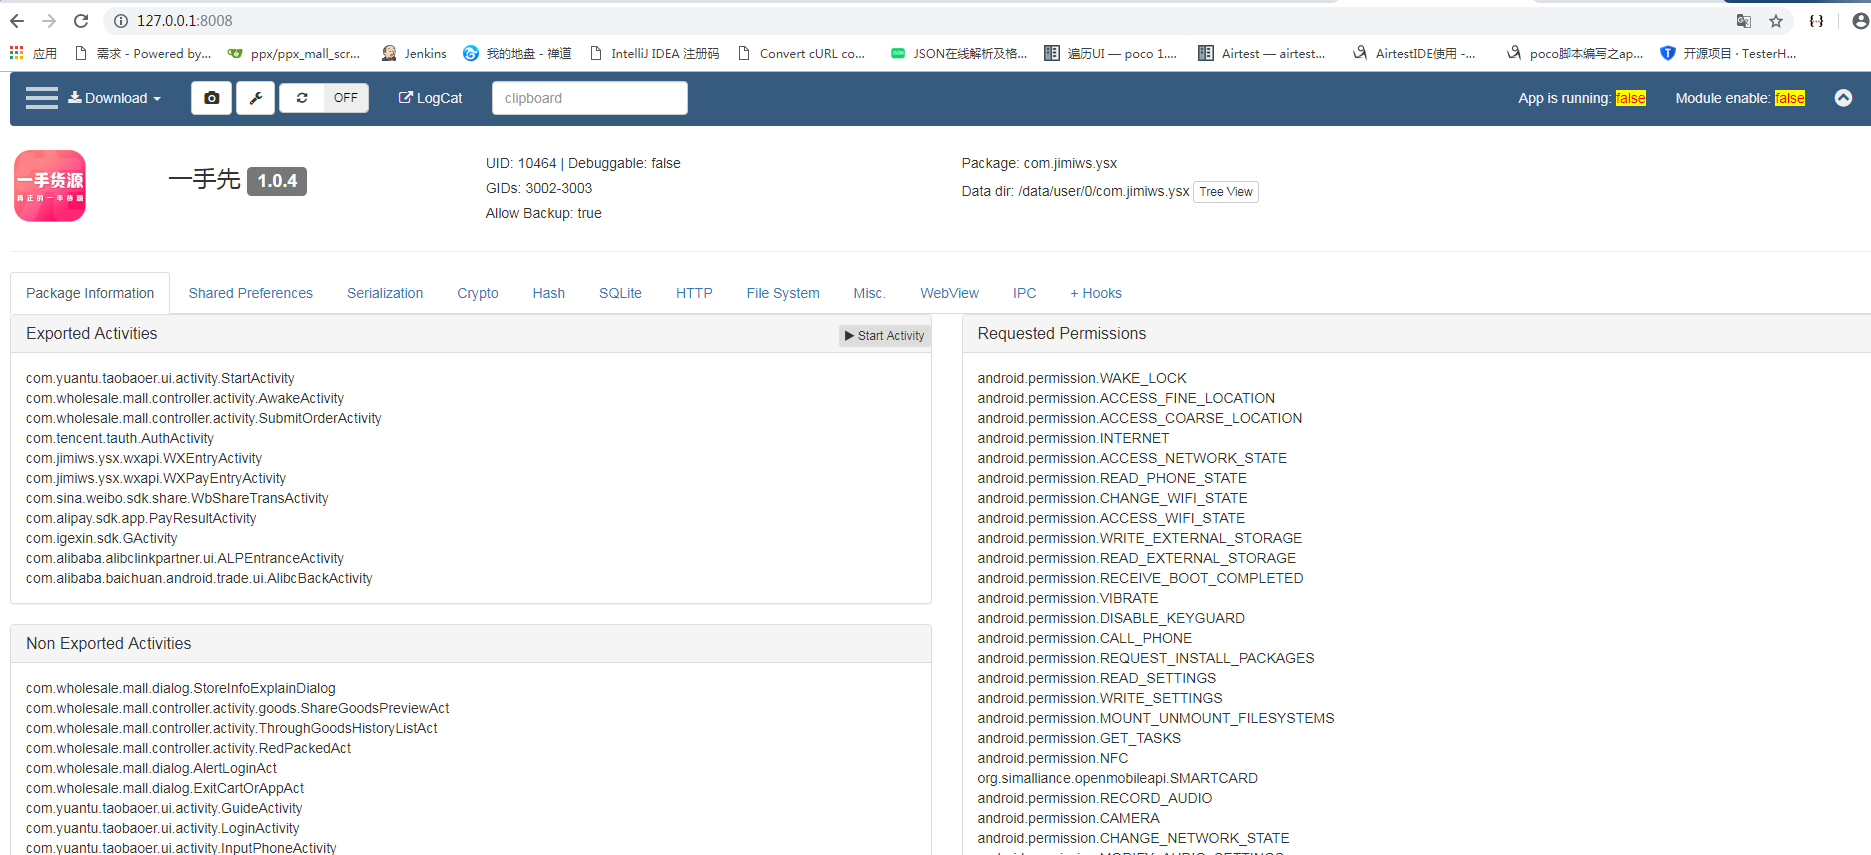The image size is (1871, 855).
Task: Select the WXEntryActivity entry
Action: 144,458
